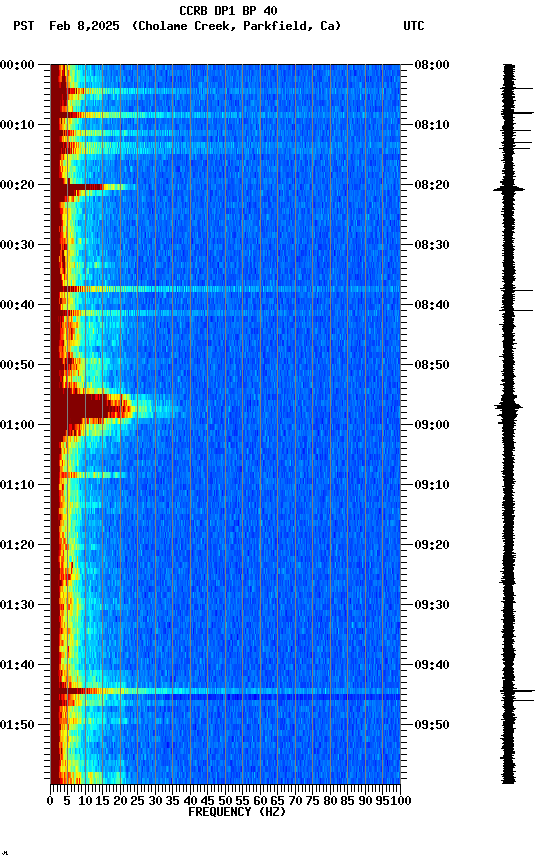552x864 pixels.
Task: Click the 08:20 UTC time label
Action: tap(432, 185)
